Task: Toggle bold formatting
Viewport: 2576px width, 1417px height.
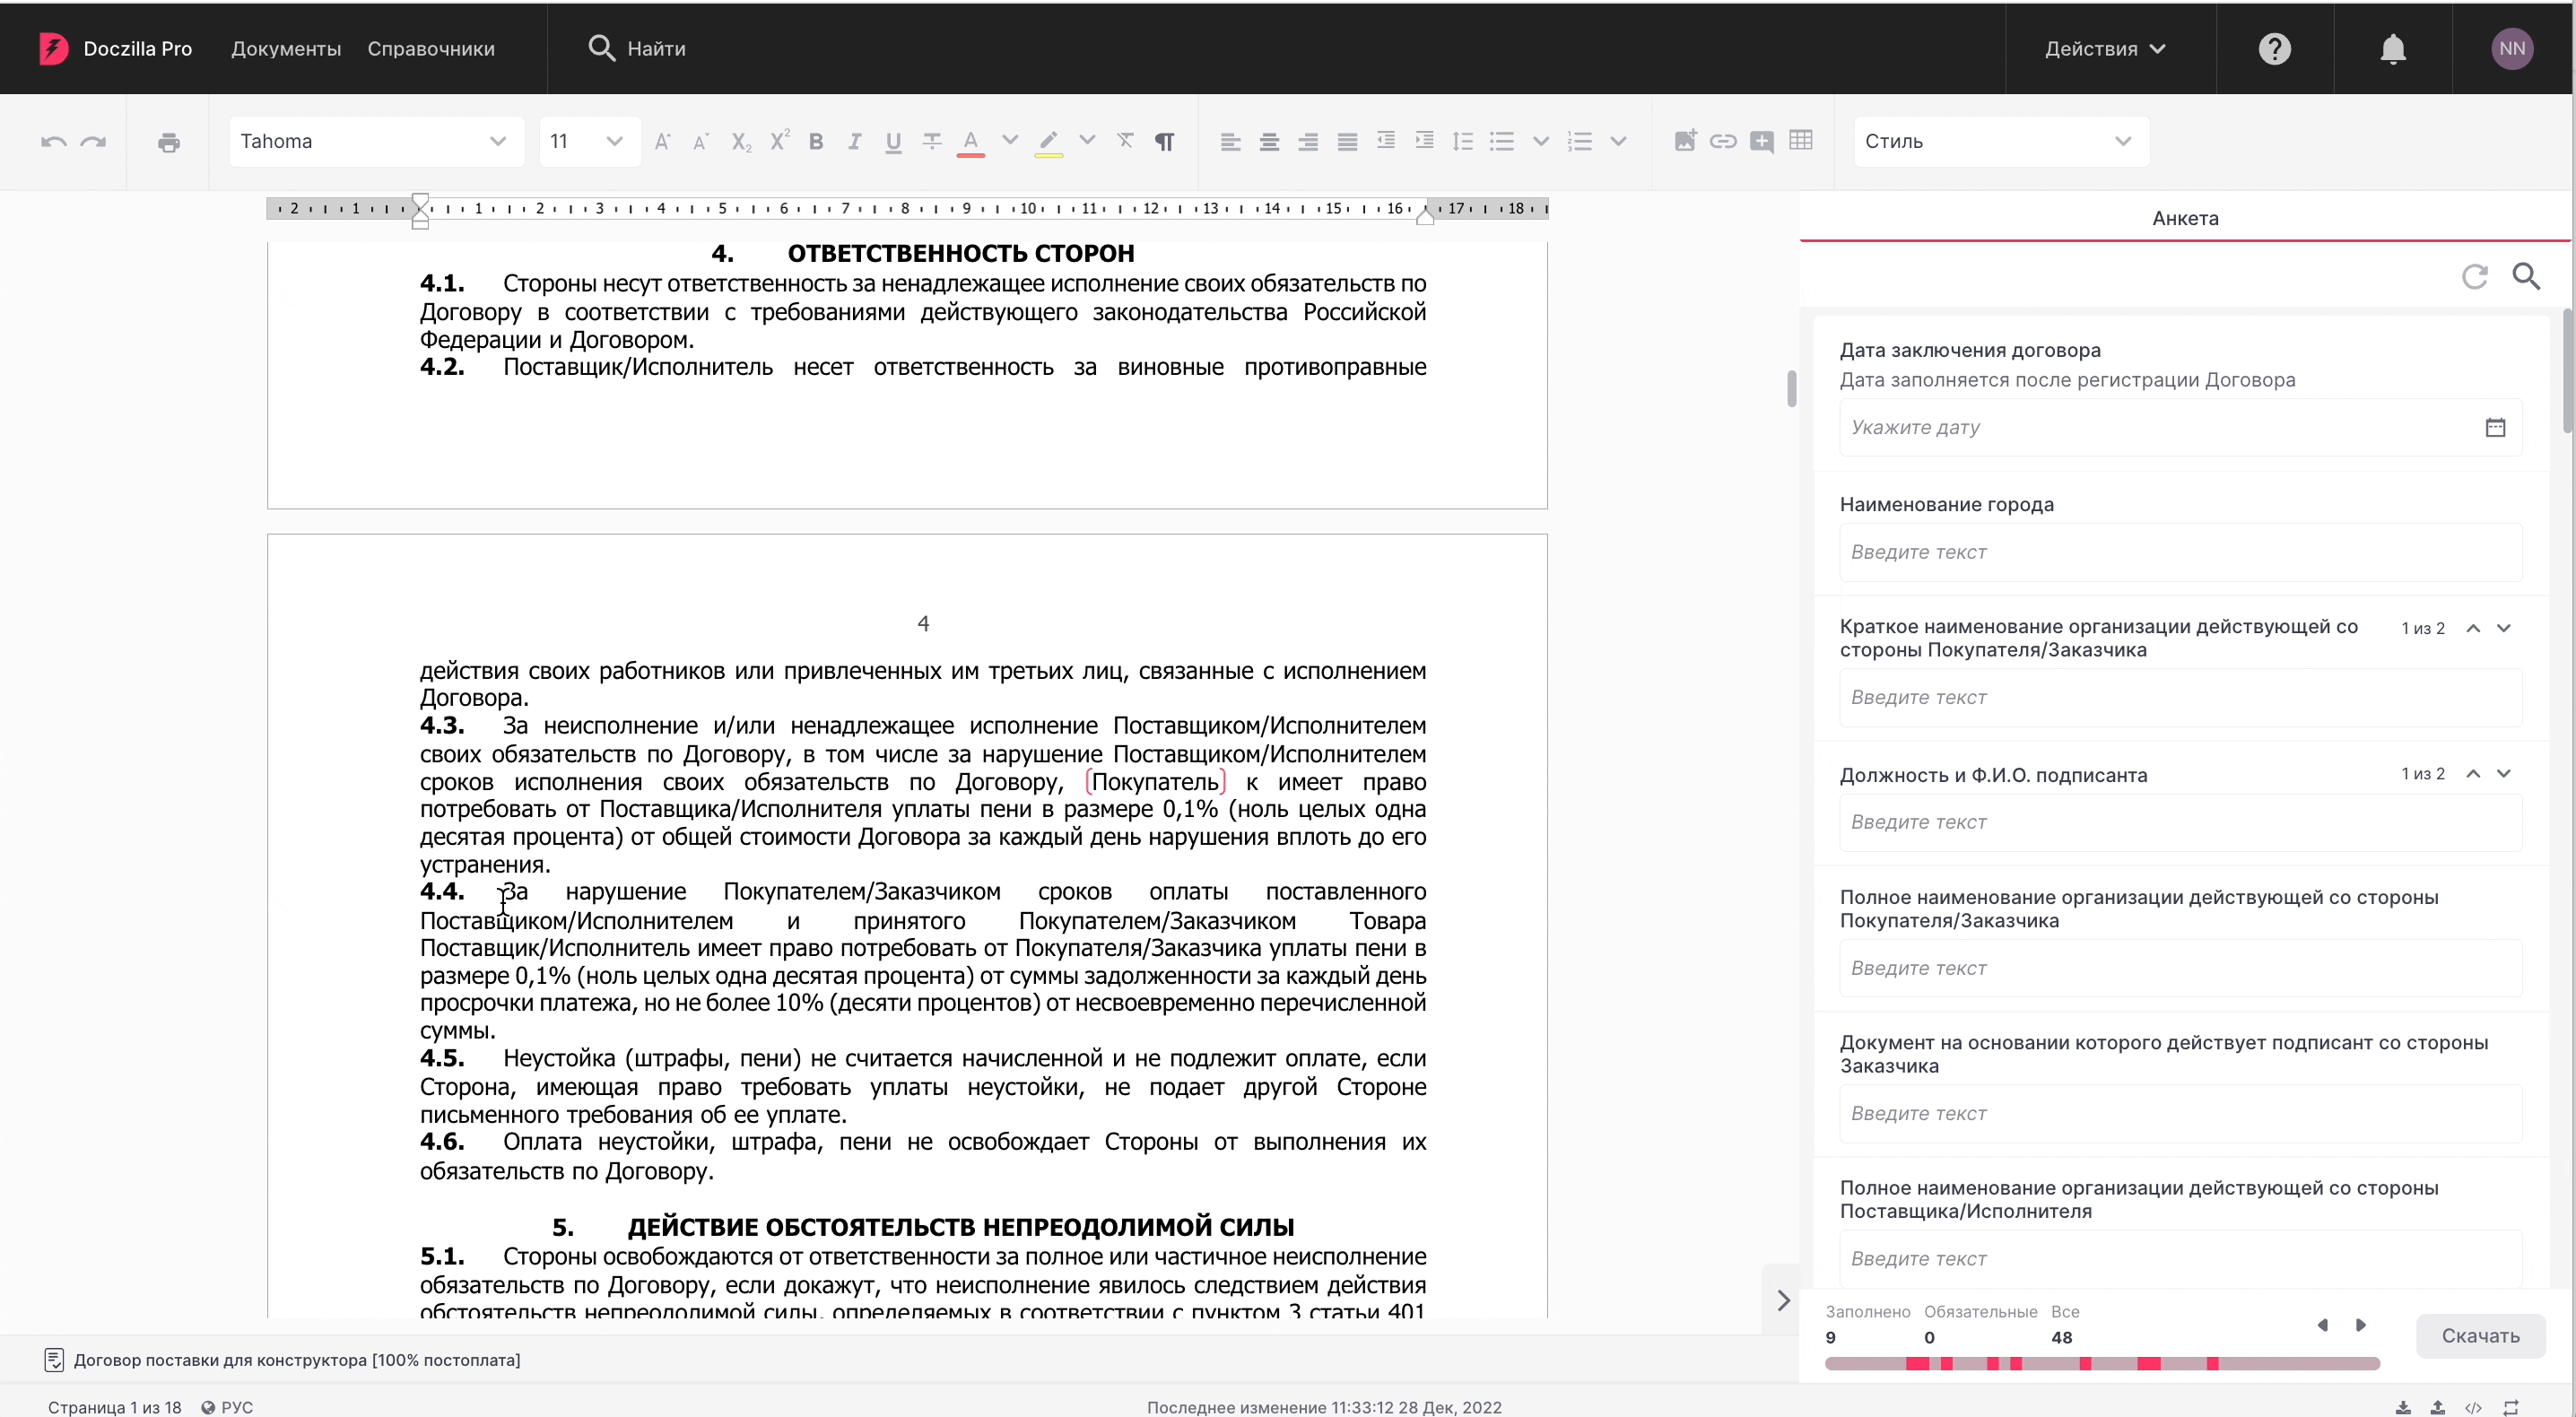Action: (816, 142)
